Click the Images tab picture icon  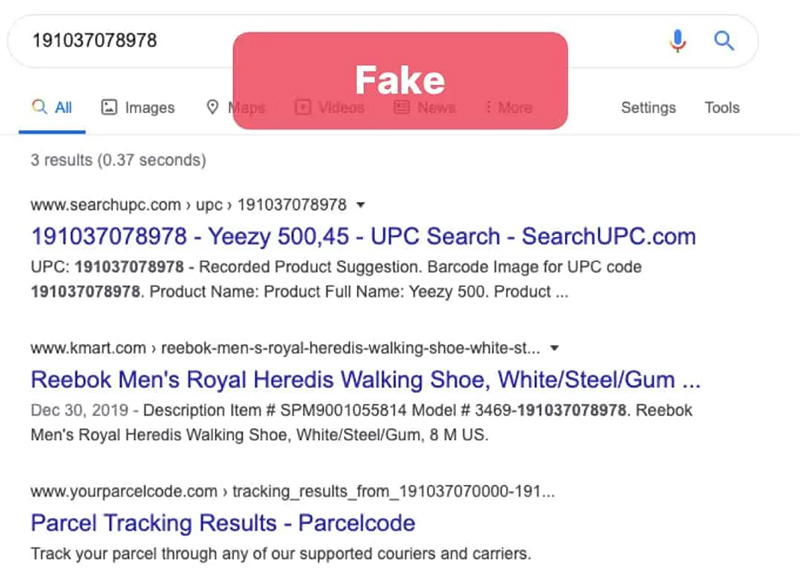(x=109, y=107)
